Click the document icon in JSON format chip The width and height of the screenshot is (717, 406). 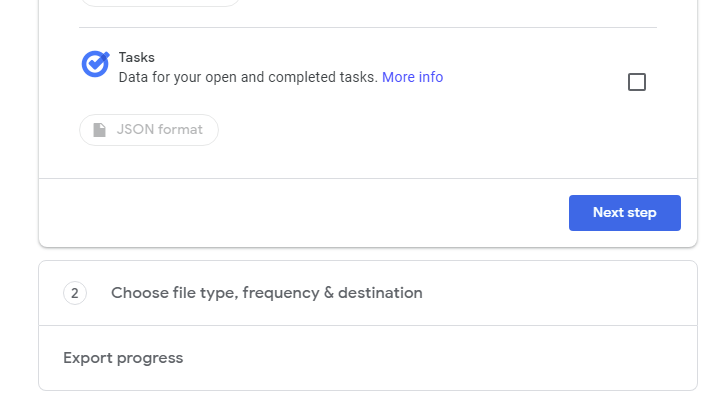(99, 130)
